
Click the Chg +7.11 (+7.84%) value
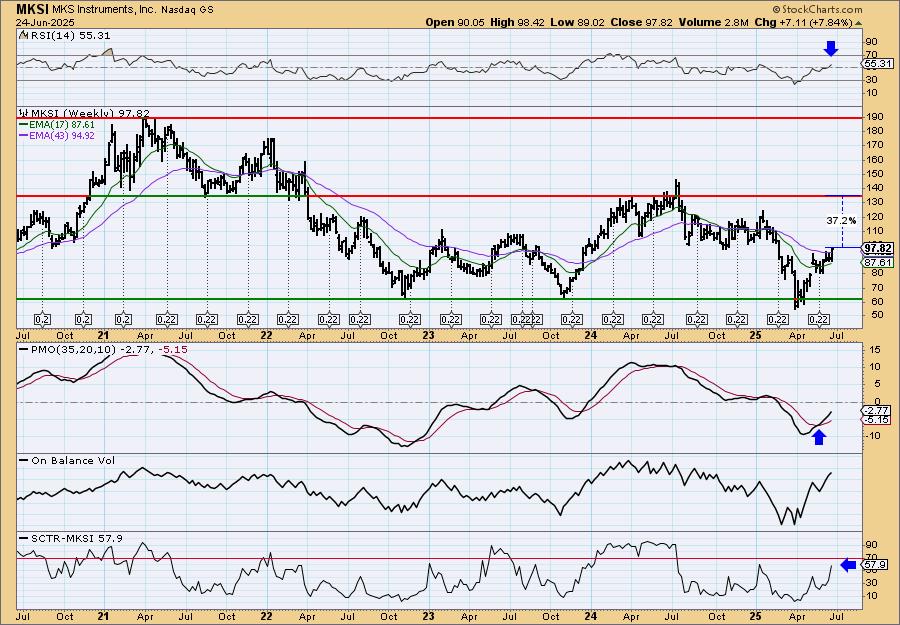(x=804, y=22)
